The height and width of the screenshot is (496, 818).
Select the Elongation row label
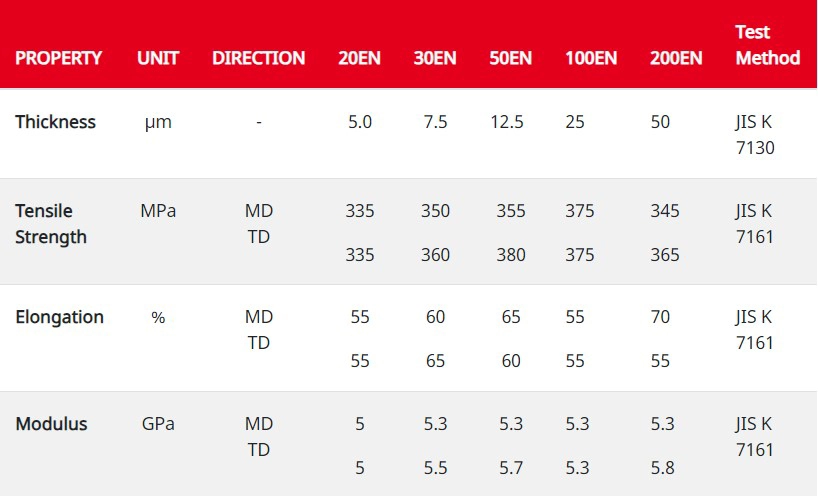tap(59, 317)
